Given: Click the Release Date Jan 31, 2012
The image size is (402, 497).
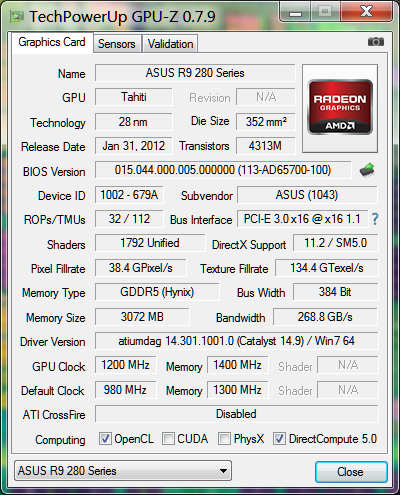Looking at the screenshot, I should (134, 146).
